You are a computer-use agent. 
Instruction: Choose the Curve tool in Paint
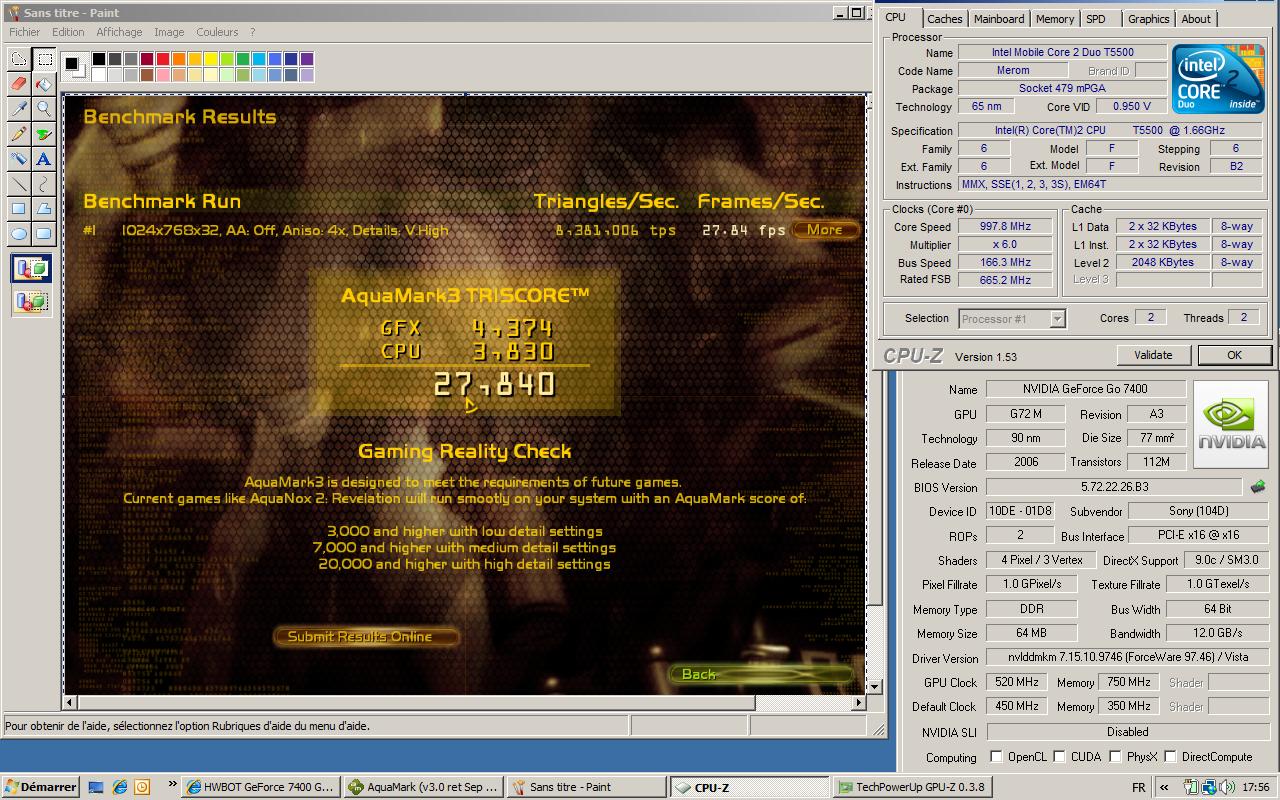pos(44,184)
